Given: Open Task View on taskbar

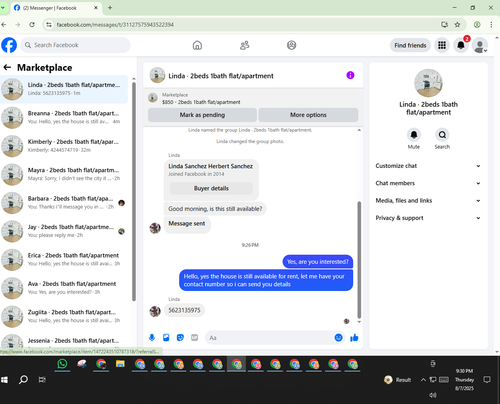Looking at the screenshot, I should pos(42,379).
